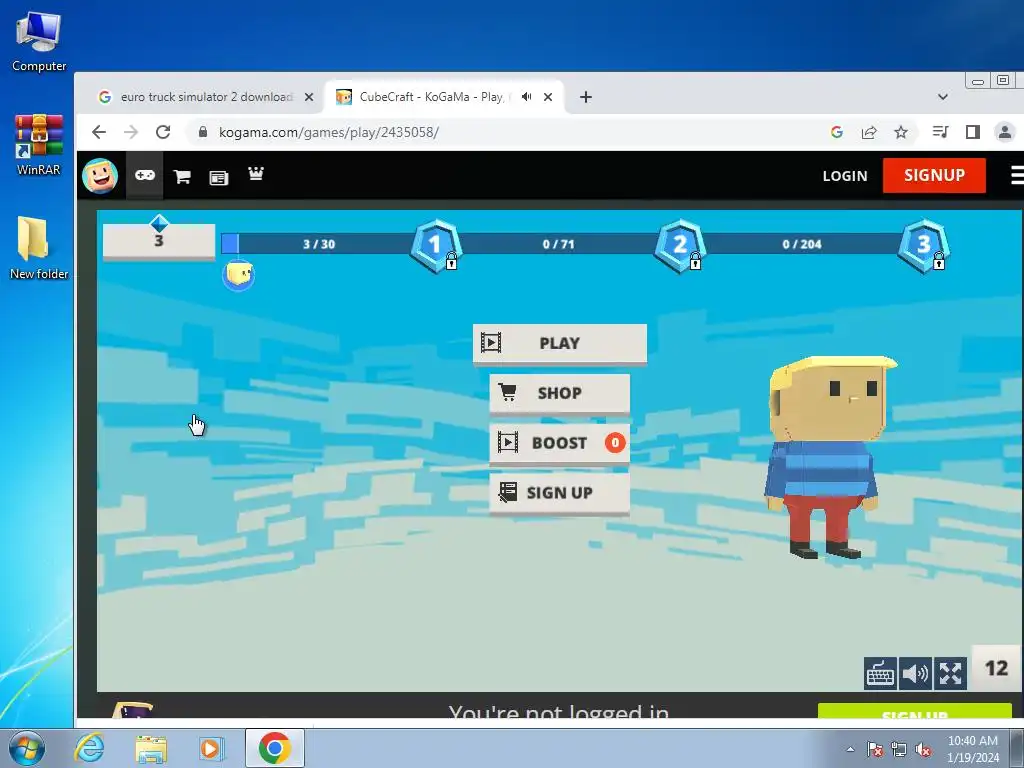Open the media controls icon
The height and width of the screenshot is (768, 1024).
[x=940, y=132]
